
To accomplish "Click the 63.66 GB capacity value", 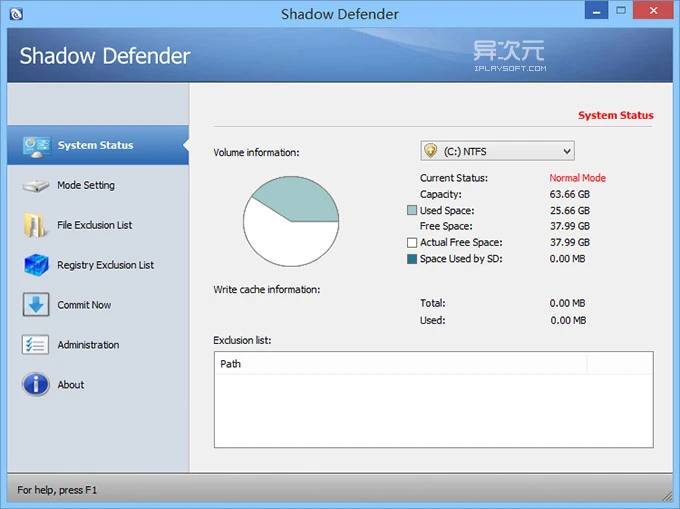I will pos(570,194).
